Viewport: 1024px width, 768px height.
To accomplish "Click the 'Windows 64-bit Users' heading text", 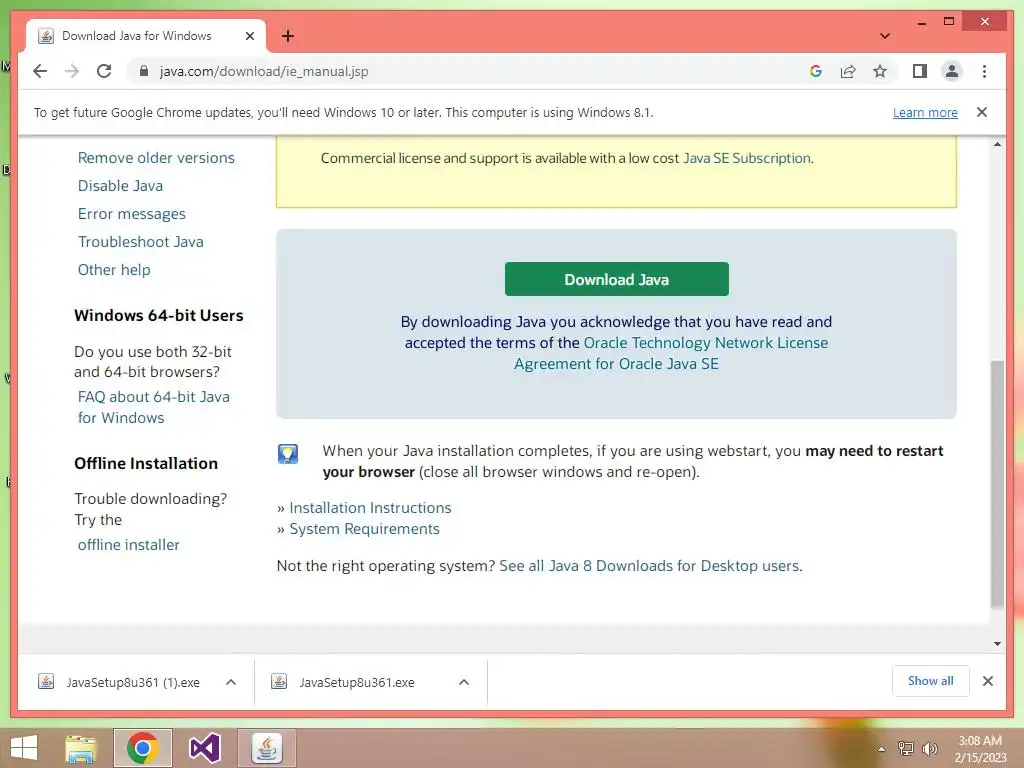I will tap(159, 315).
